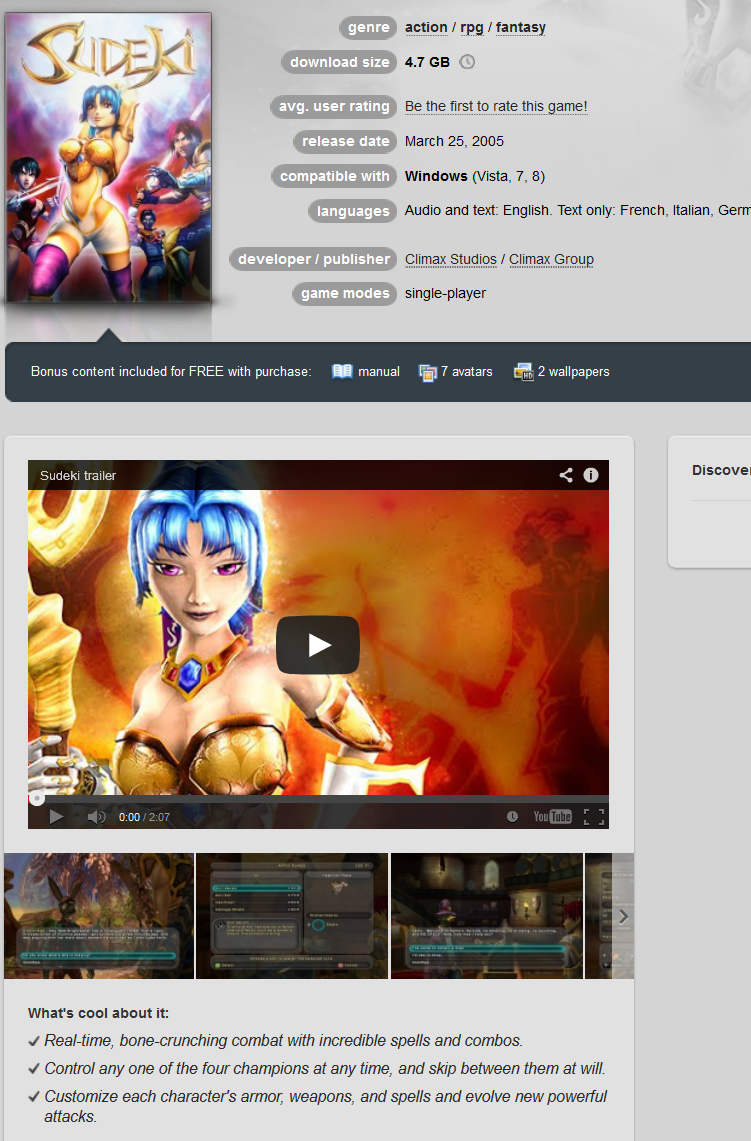751x1141 pixels.
Task: Click the 'Real-time, bone-crunching combat' feature line
Action: point(283,1041)
